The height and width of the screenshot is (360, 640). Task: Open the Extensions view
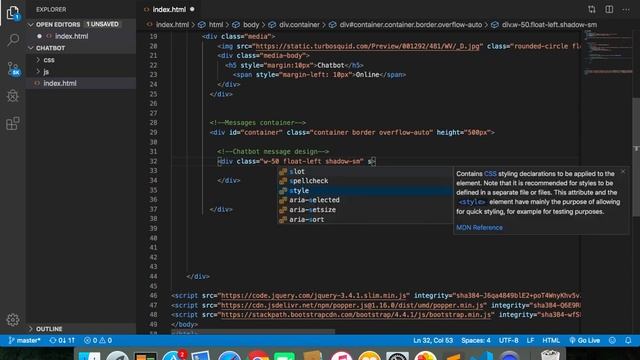click(x=13, y=123)
